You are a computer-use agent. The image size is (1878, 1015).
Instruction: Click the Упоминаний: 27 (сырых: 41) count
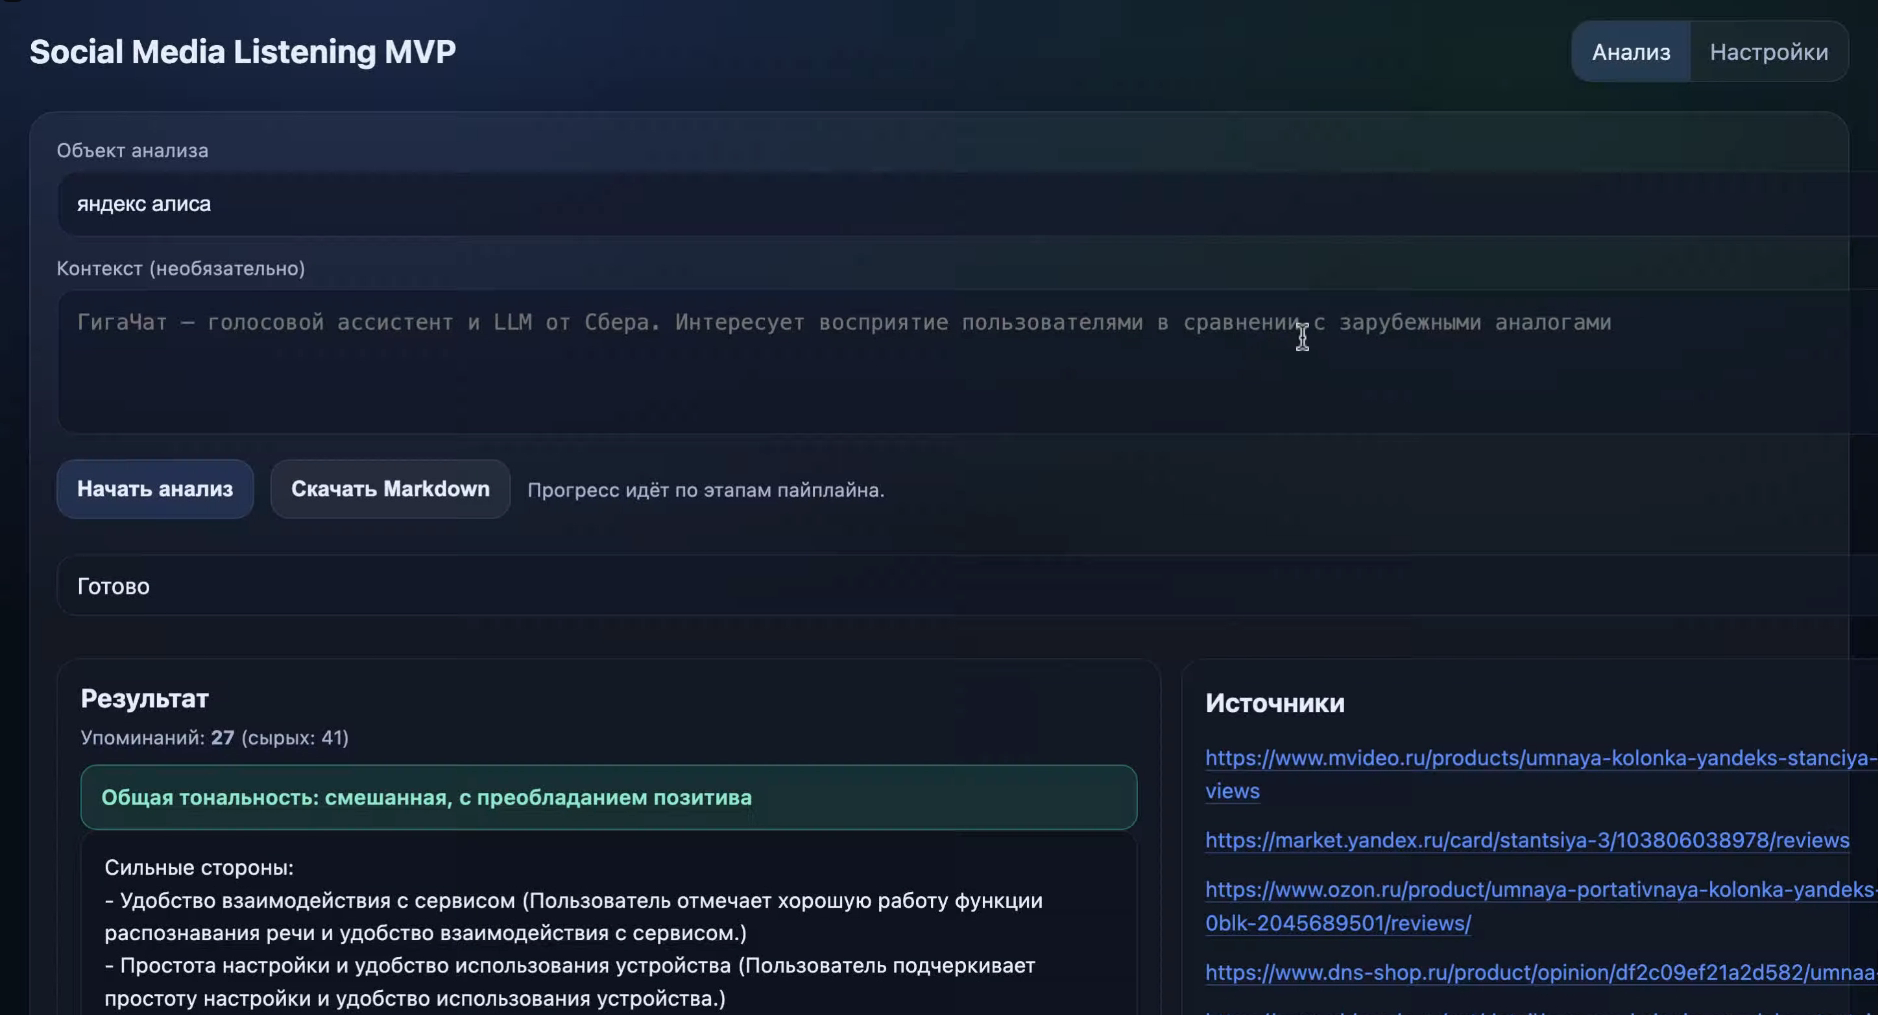coord(215,738)
